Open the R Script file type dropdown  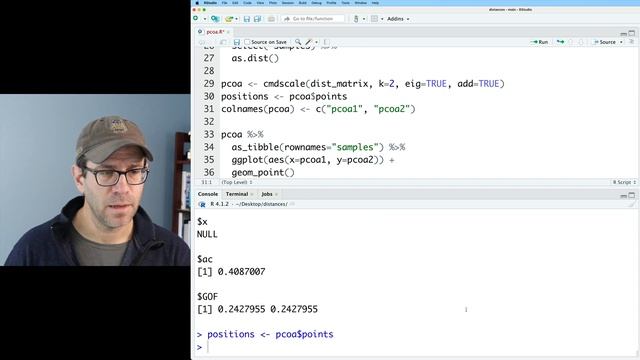click(x=624, y=182)
